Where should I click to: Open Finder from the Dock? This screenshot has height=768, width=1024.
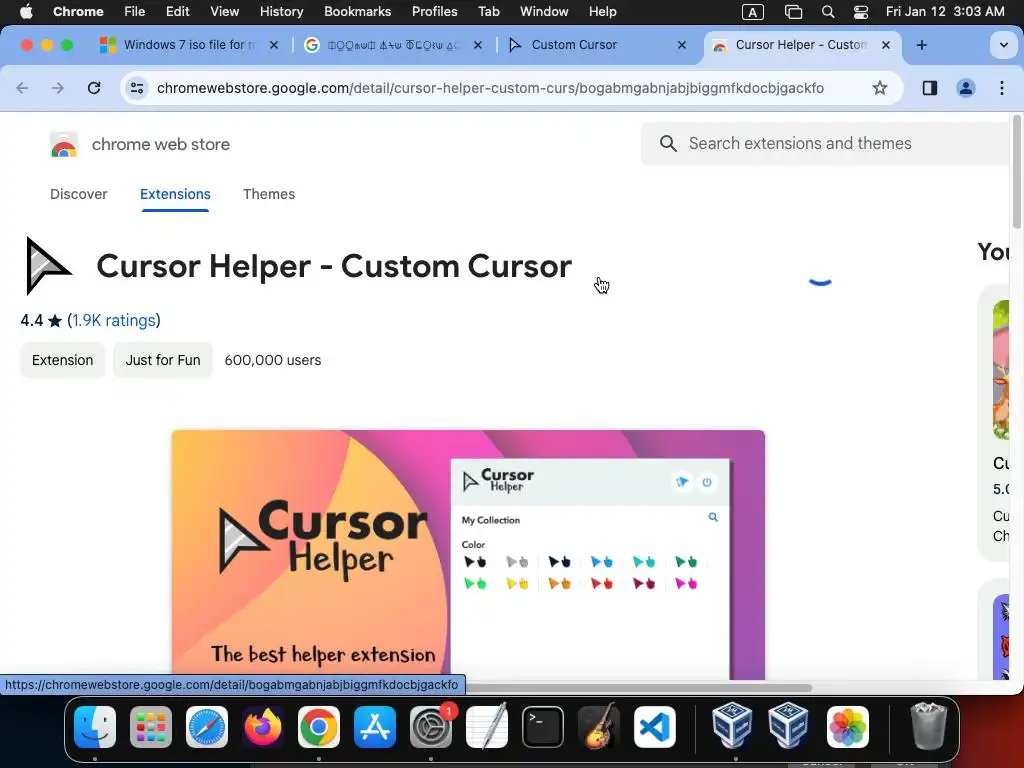tap(95, 726)
